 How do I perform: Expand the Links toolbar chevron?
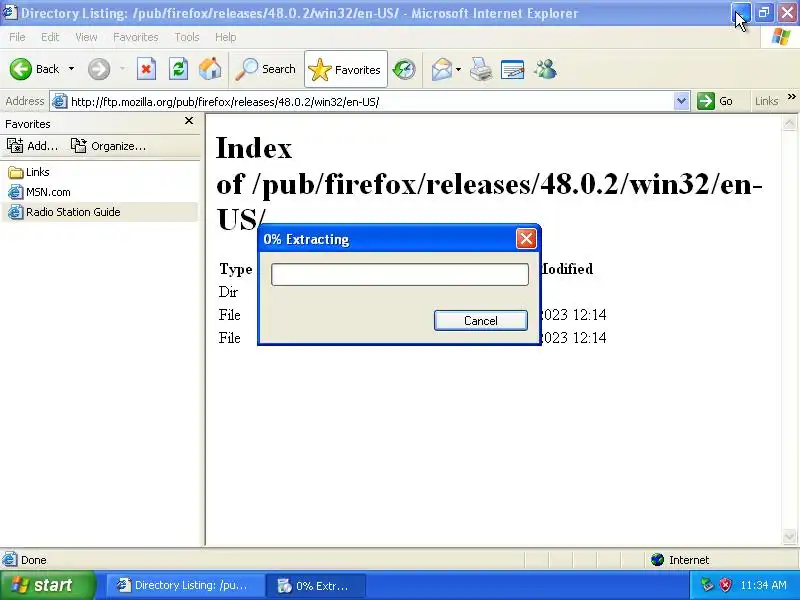click(x=791, y=96)
